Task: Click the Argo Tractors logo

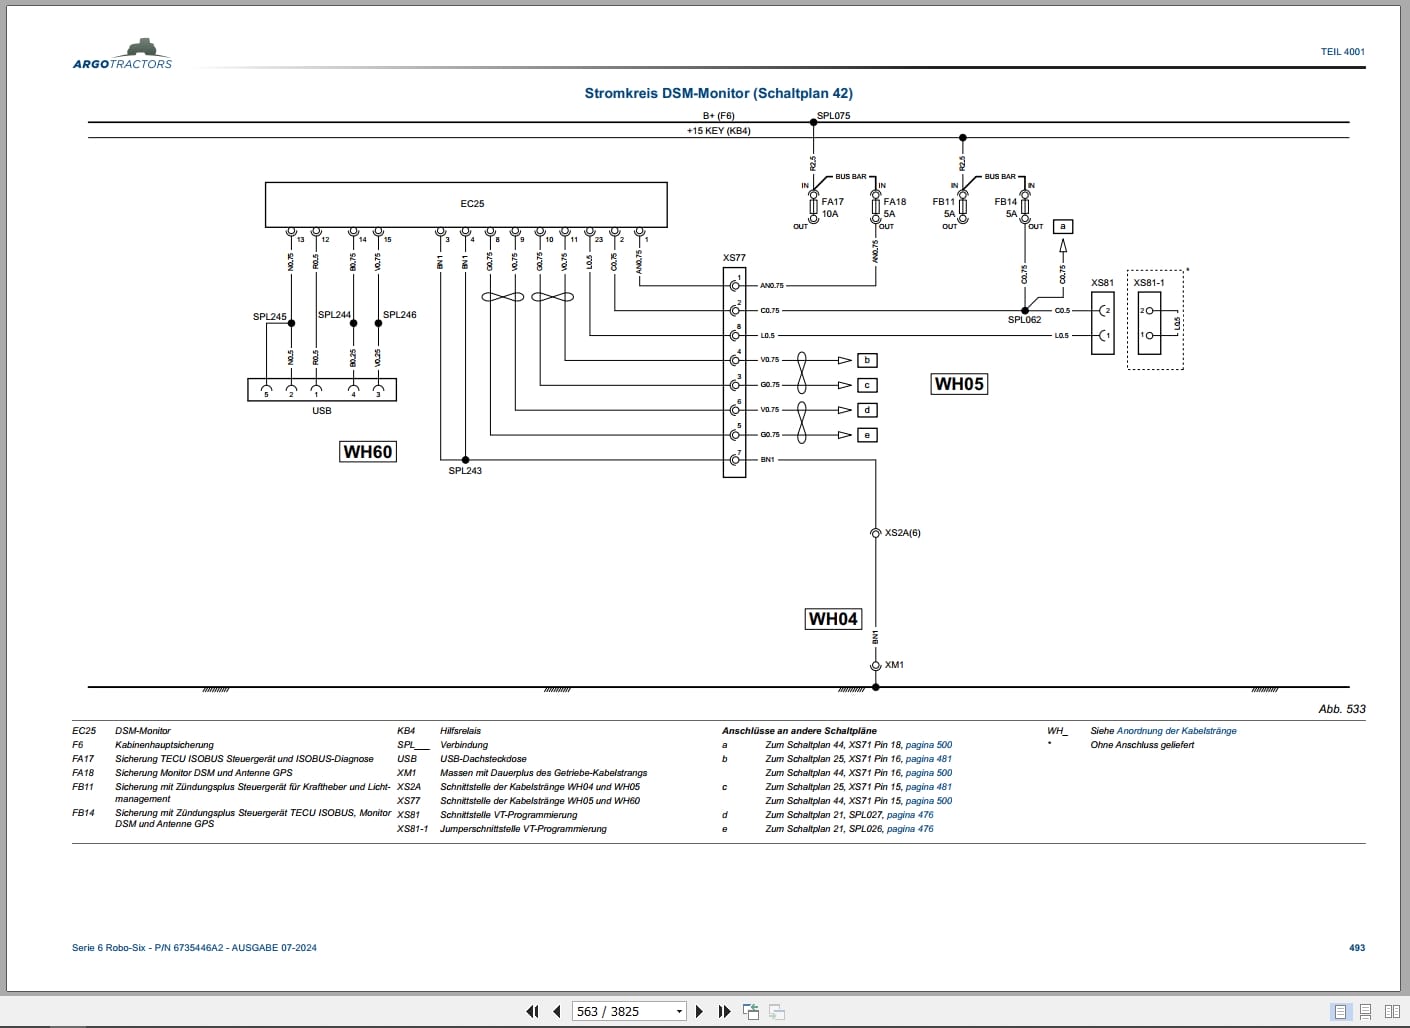Action: 122,54
